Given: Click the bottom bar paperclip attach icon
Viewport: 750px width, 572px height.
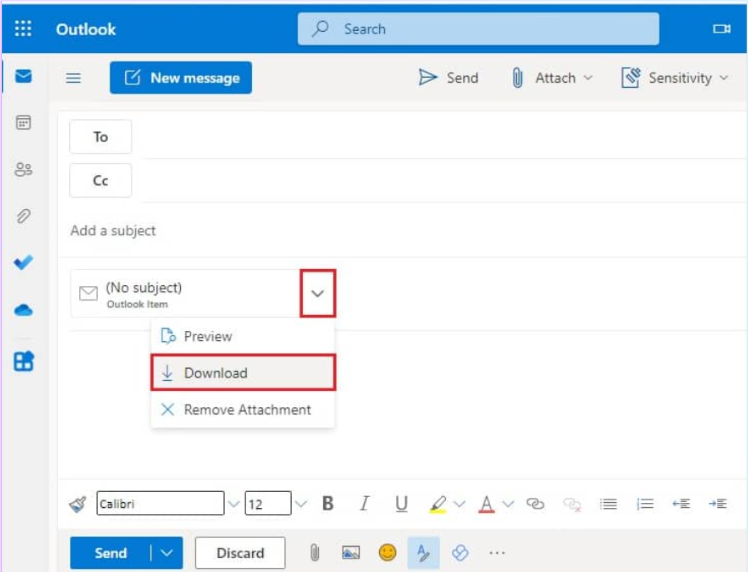Looking at the screenshot, I should (314, 553).
